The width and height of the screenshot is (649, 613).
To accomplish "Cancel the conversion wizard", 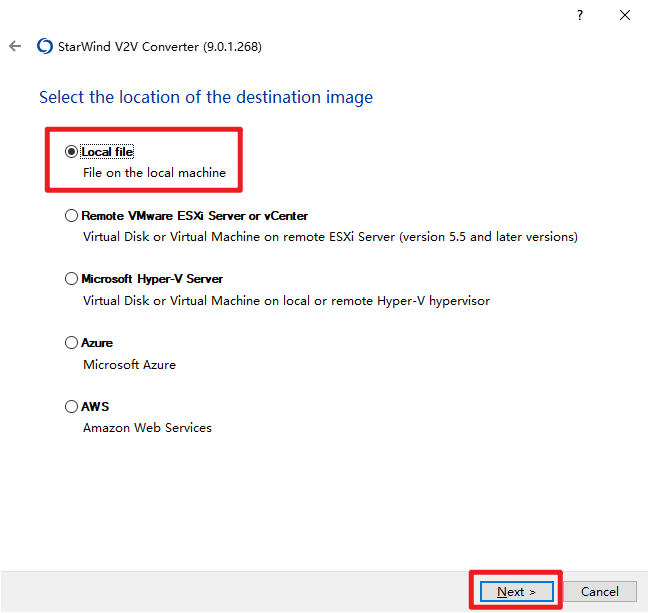I will pos(600,591).
